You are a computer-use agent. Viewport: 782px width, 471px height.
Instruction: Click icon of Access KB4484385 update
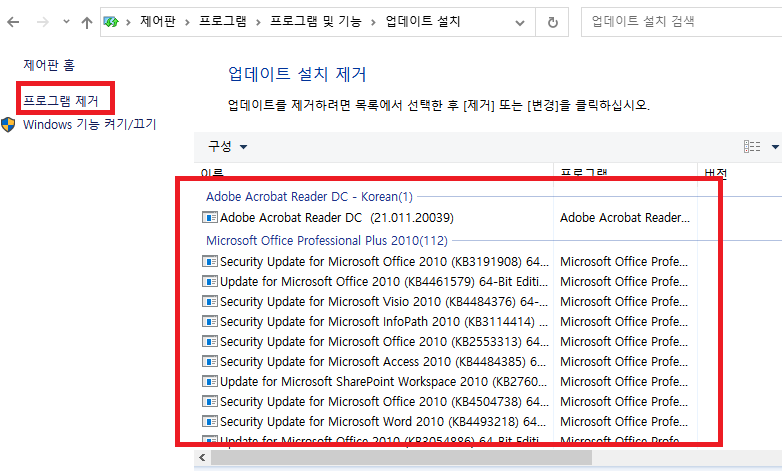click(x=209, y=361)
